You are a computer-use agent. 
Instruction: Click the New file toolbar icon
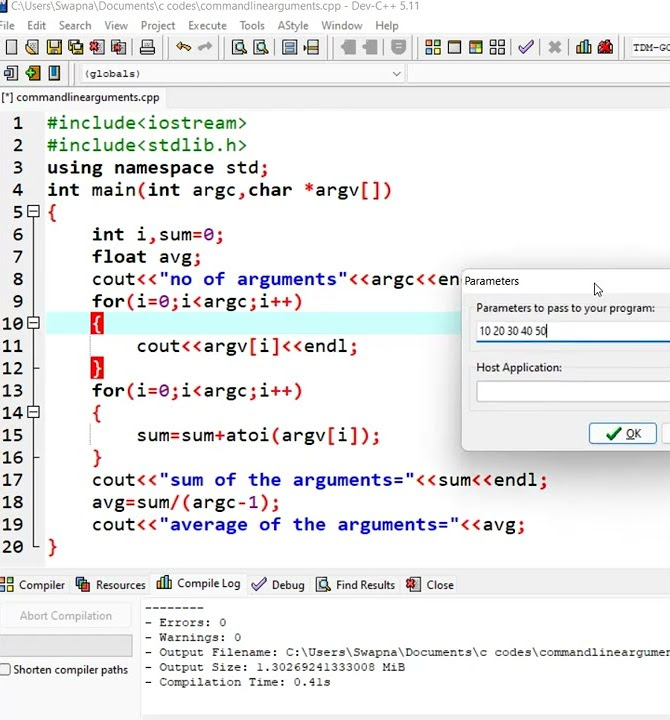(11, 47)
